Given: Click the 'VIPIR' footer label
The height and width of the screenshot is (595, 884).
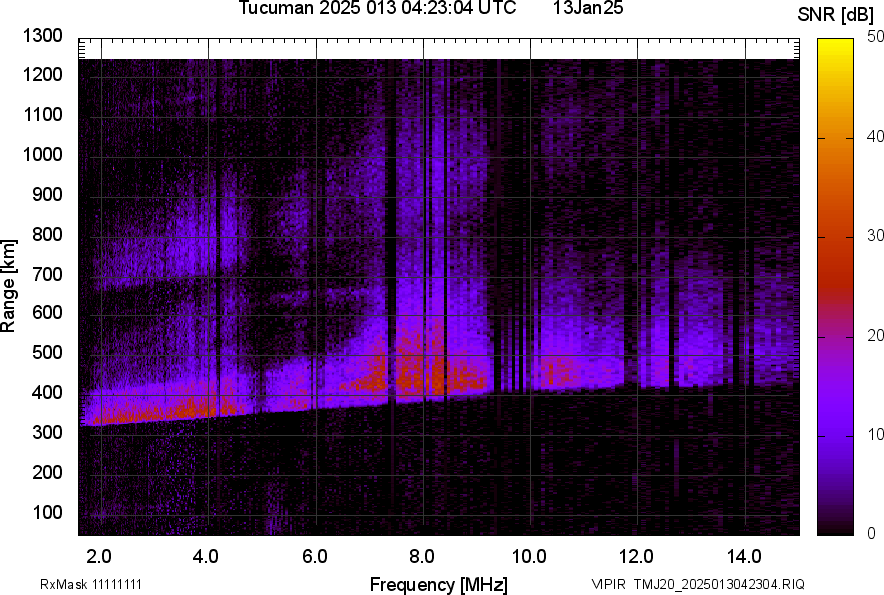Looking at the screenshot, I should click(x=608, y=584).
